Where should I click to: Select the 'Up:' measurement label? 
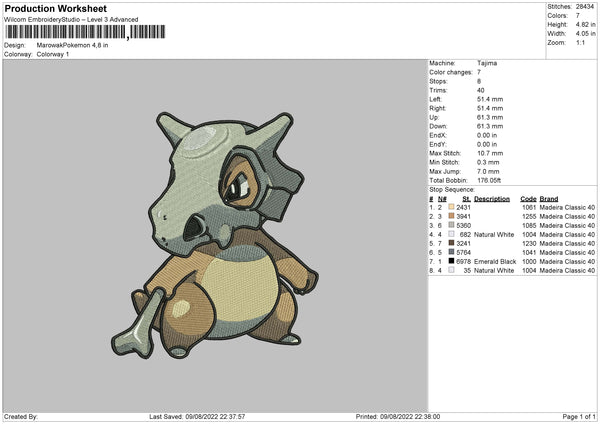click(x=434, y=117)
